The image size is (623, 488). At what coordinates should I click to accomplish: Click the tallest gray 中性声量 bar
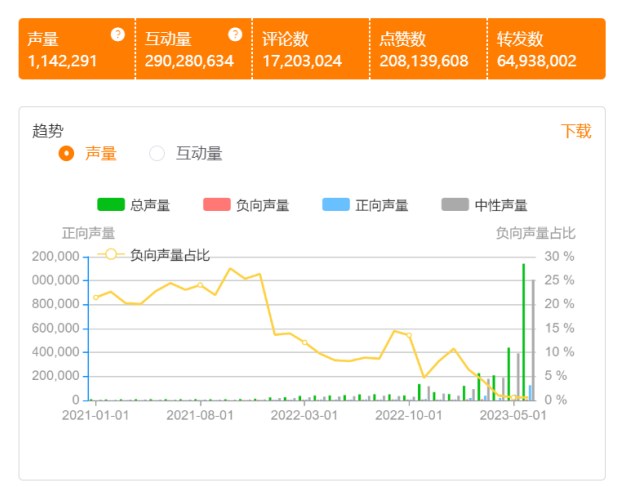[x=533, y=340]
